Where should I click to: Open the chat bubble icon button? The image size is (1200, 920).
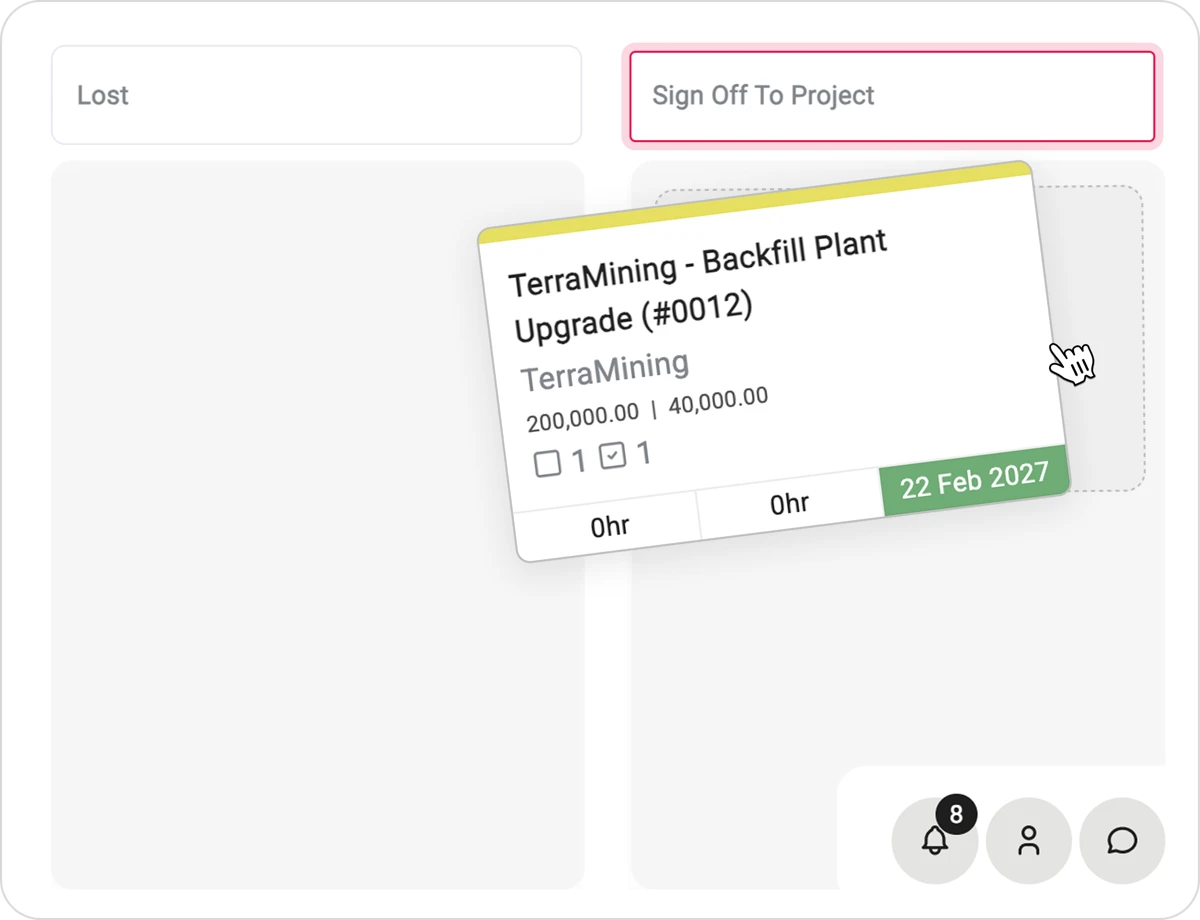(1123, 841)
